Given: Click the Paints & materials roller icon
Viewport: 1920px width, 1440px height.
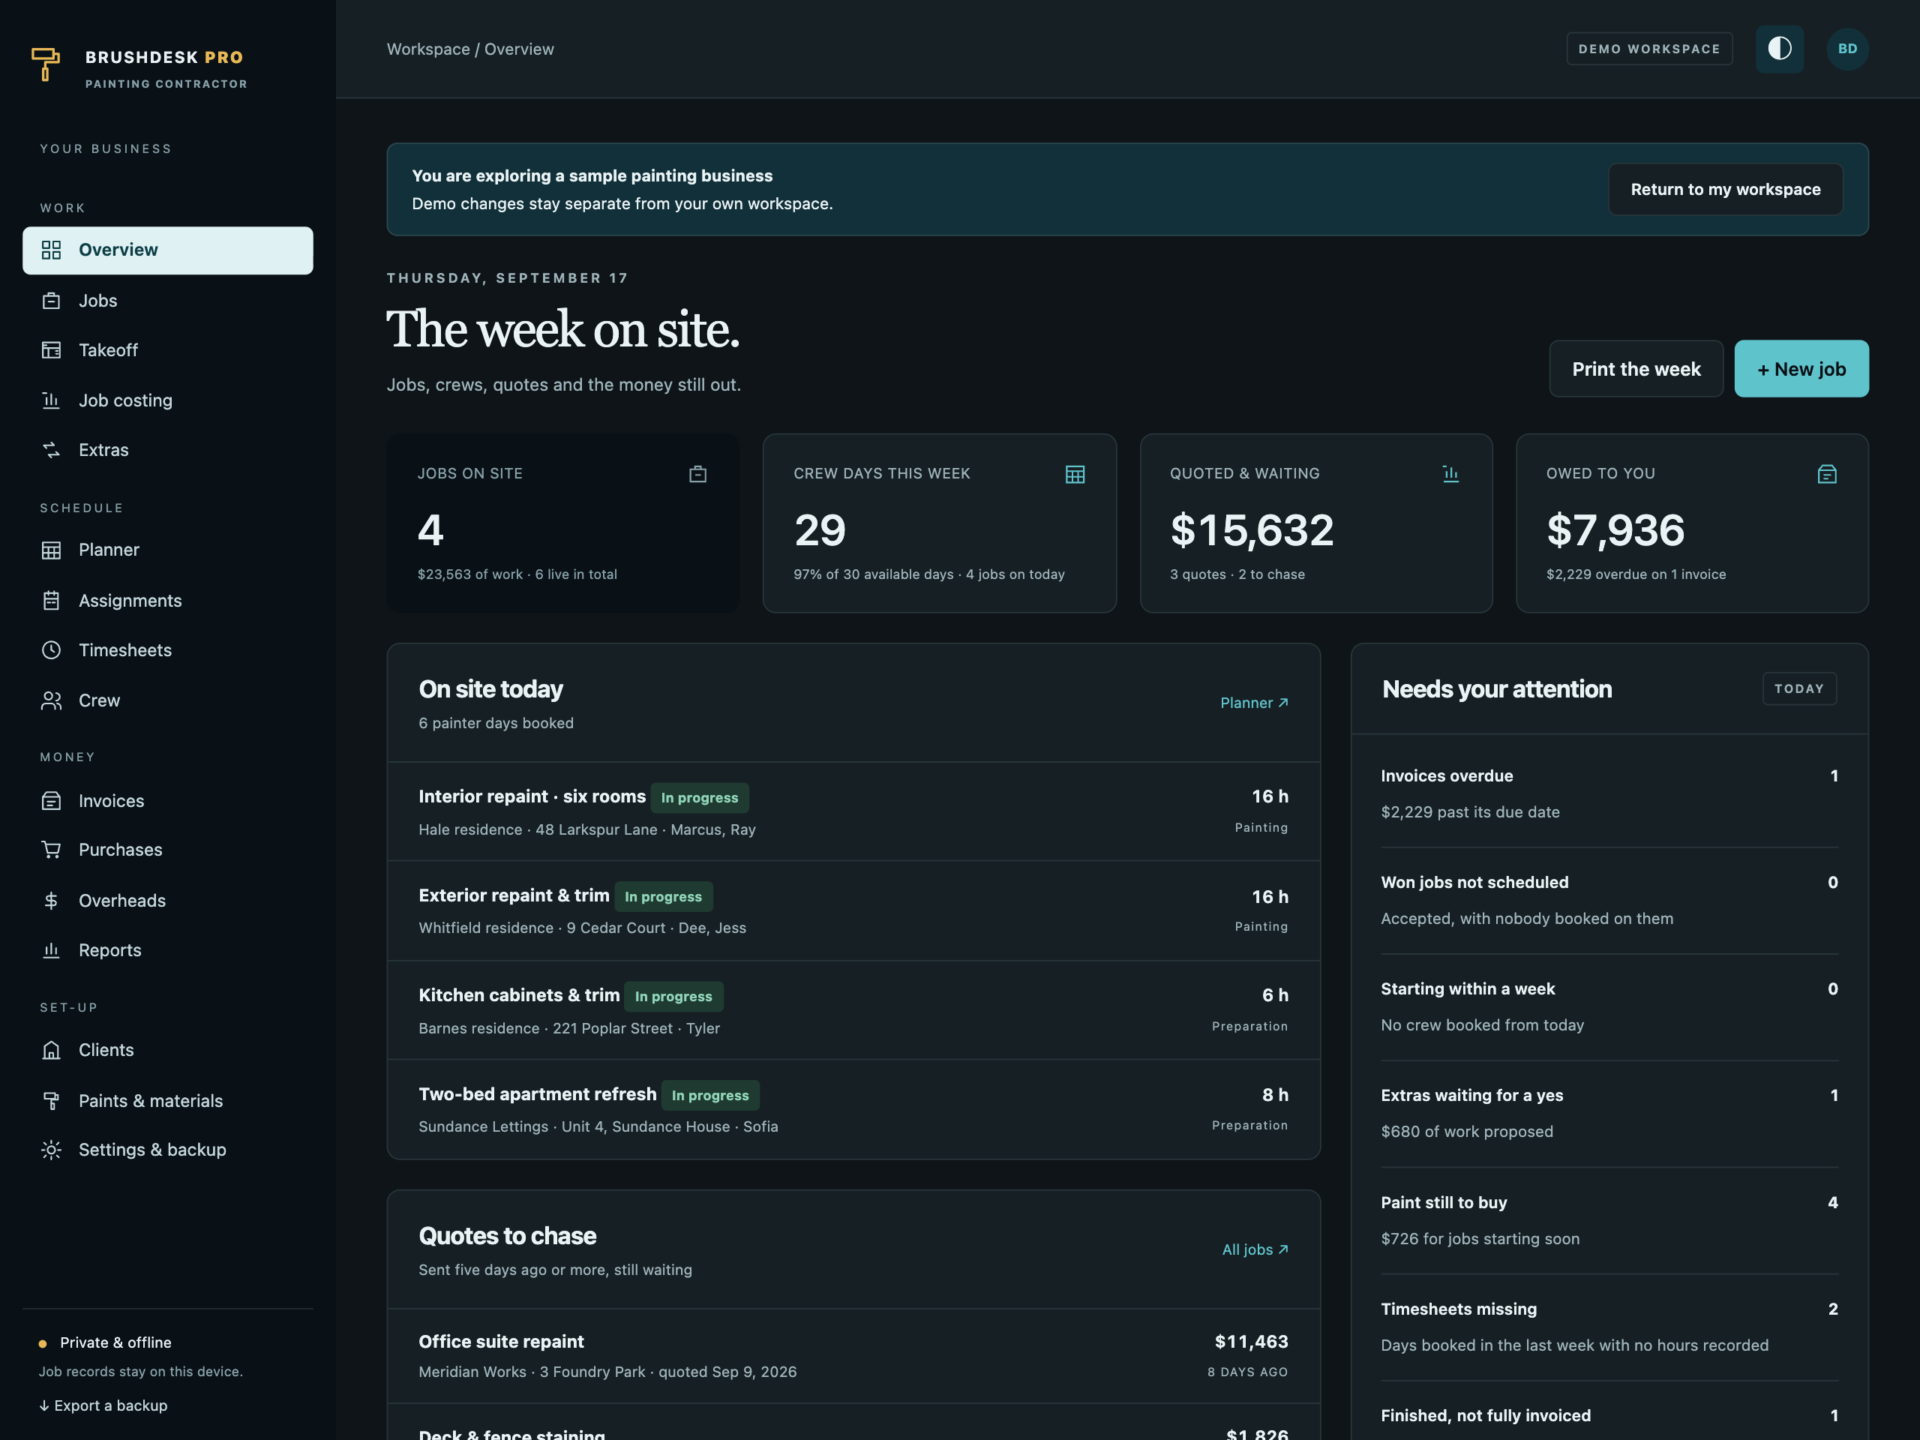Looking at the screenshot, I should pos(51,1101).
